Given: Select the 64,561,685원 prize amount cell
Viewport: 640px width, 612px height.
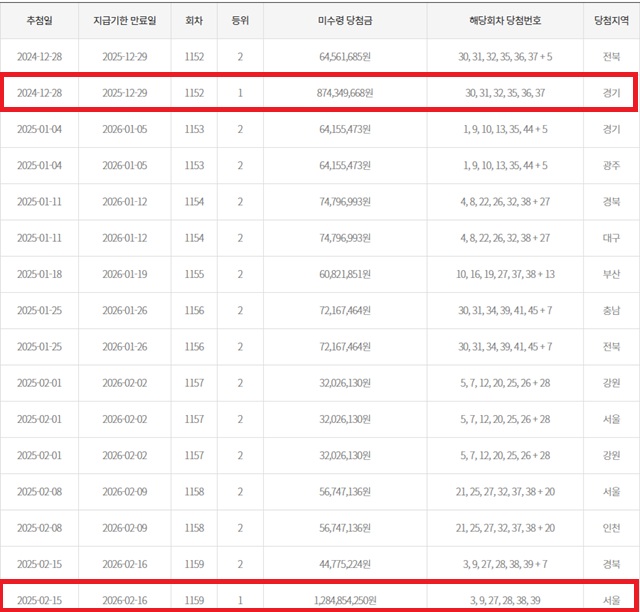Looking at the screenshot, I should [346, 57].
